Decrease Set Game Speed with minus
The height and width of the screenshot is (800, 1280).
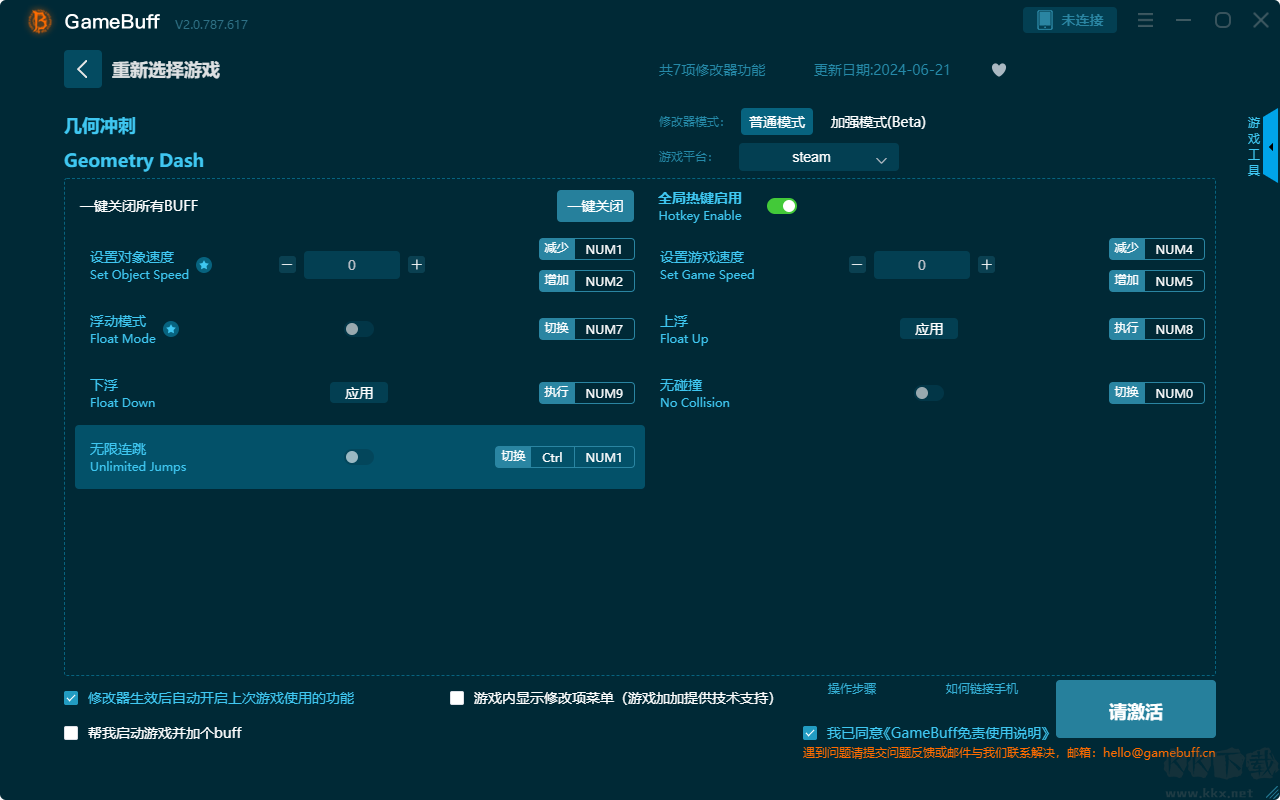coord(858,265)
